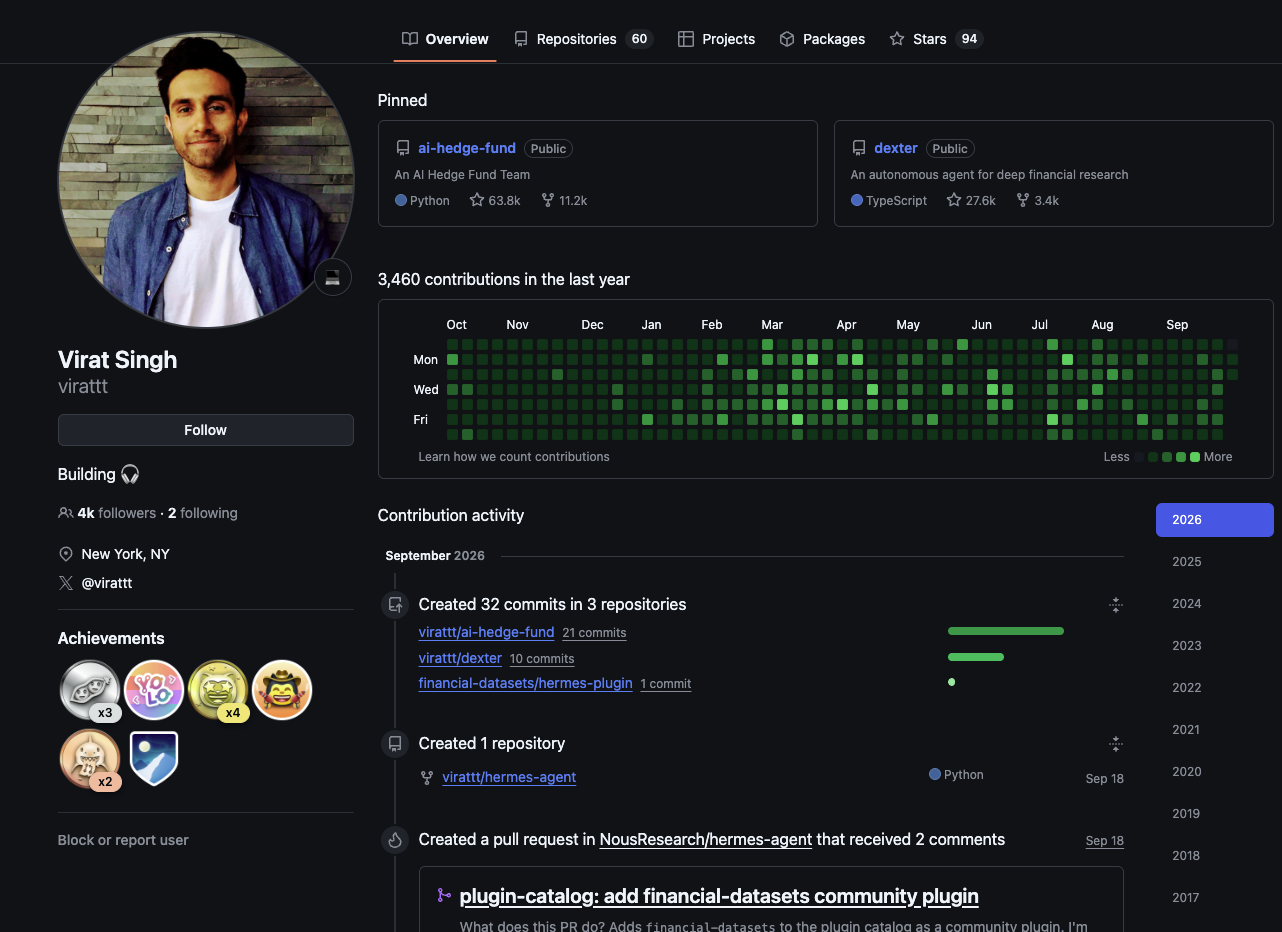Image resolution: width=1282 pixels, height=932 pixels.
Task: Open the cowboy Quickdraw achievement badge
Action: tap(282, 690)
